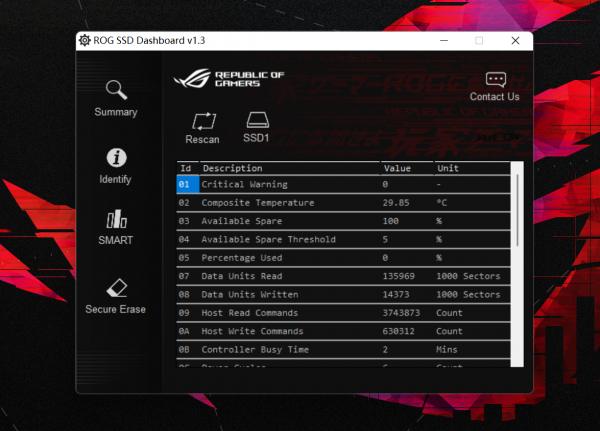Select the SMART bar chart icon
This screenshot has height=431, width=600.
coord(116,219)
